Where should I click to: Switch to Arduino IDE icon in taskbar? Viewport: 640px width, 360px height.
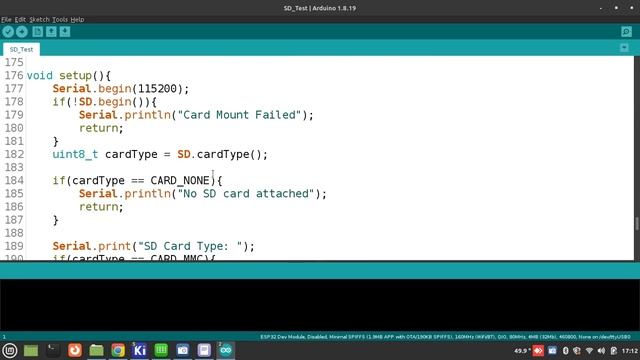[x=226, y=350]
